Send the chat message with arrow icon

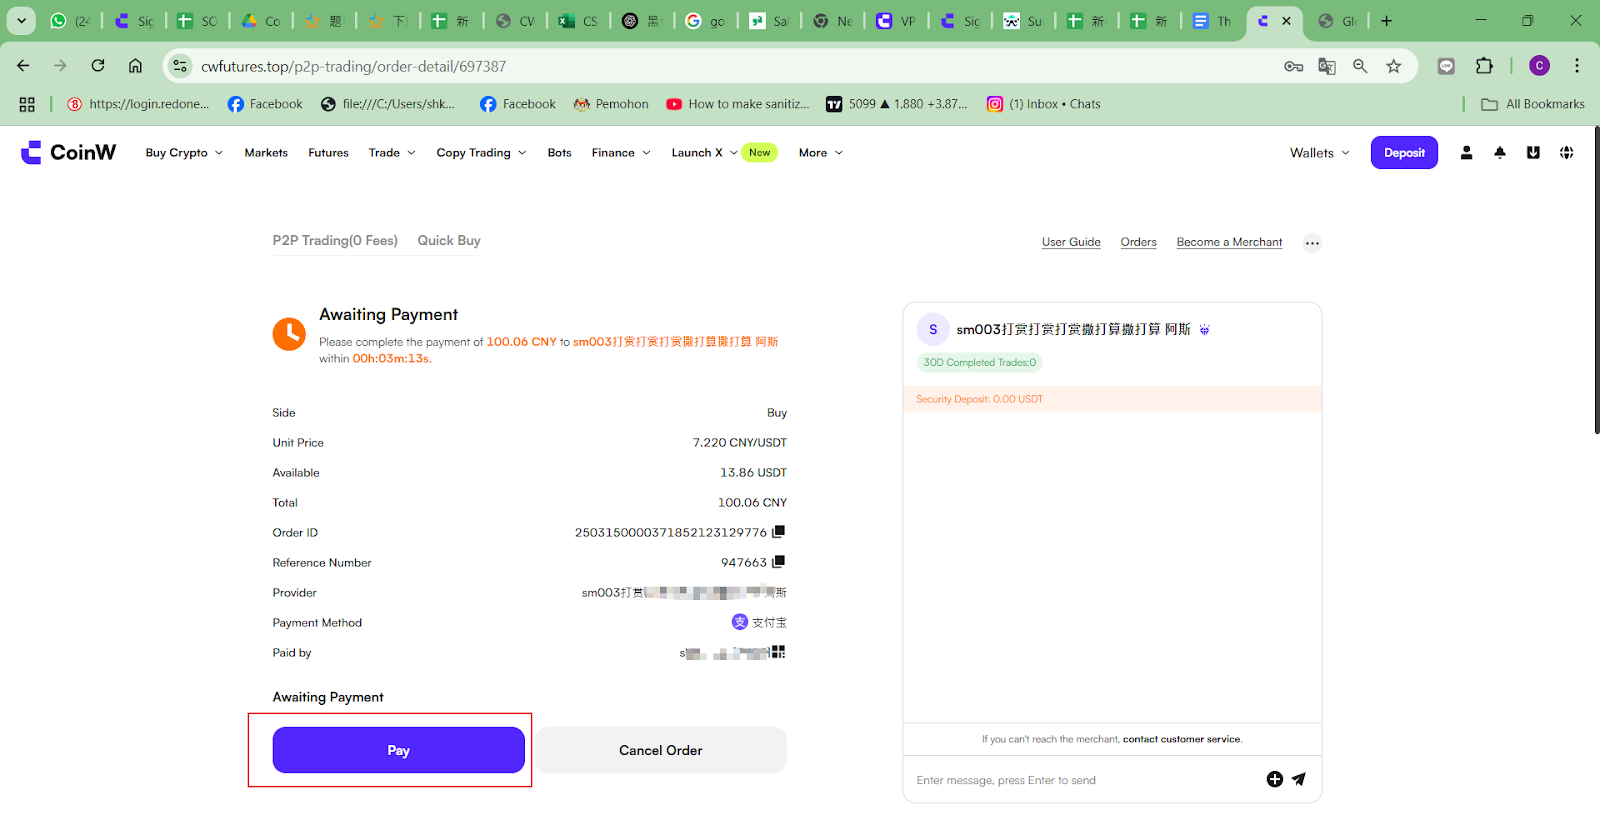[1299, 780]
